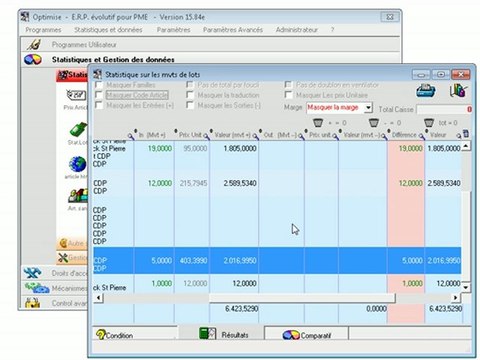
Task: Click the padlock icon beside Control avancé
Action: (32, 303)
